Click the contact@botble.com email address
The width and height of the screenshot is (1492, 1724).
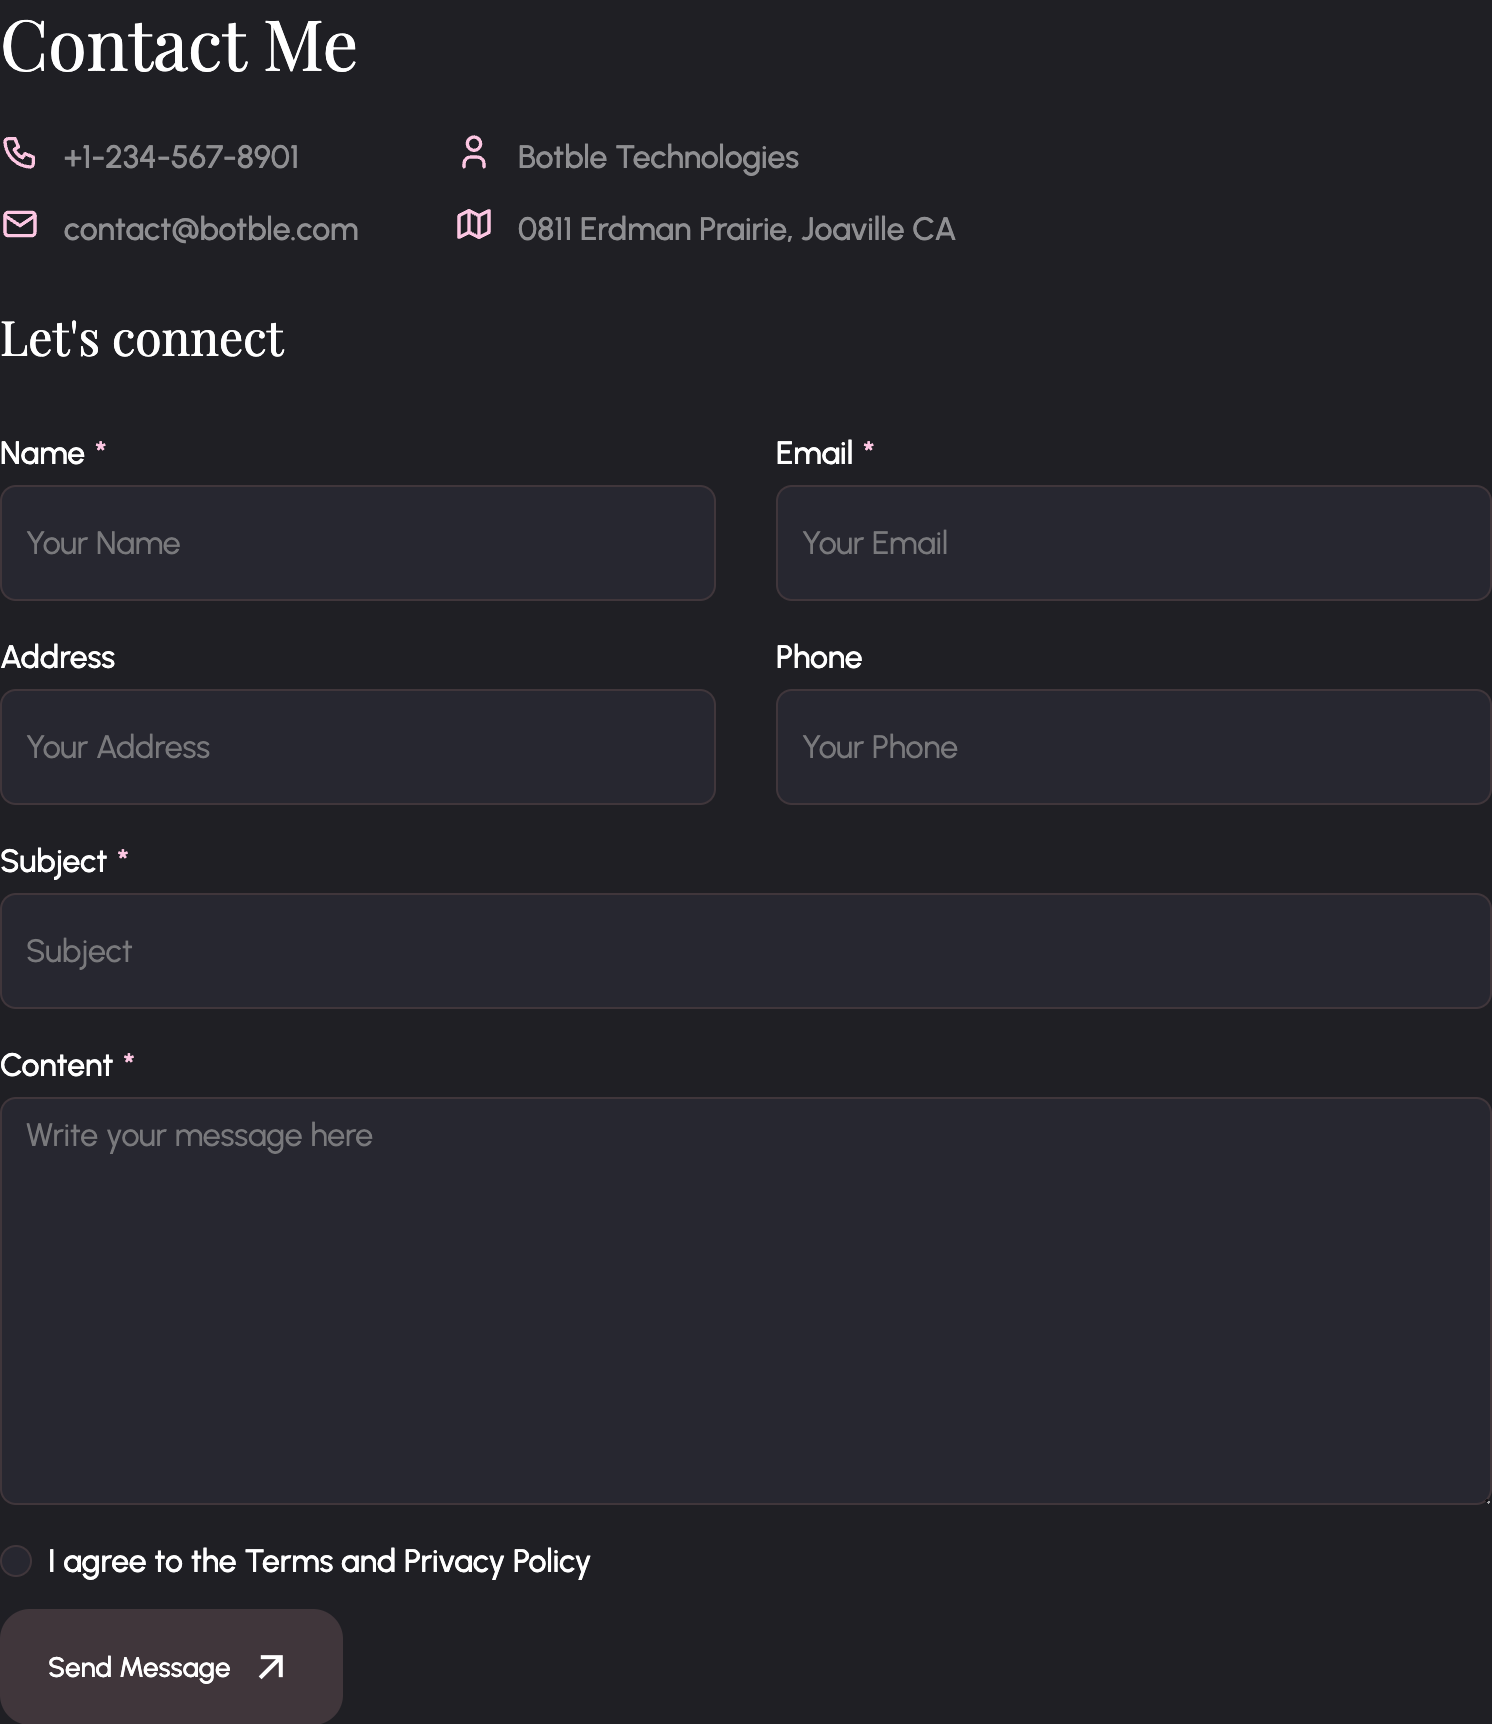pos(210,229)
